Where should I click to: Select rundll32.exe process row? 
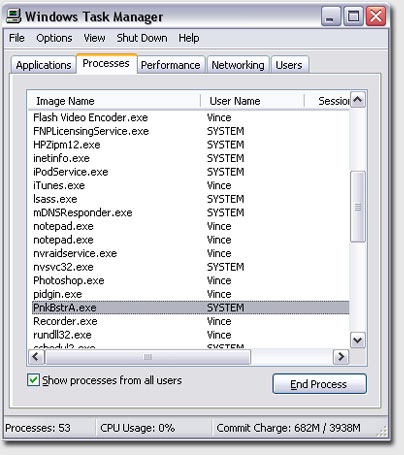click(x=191, y=335)
